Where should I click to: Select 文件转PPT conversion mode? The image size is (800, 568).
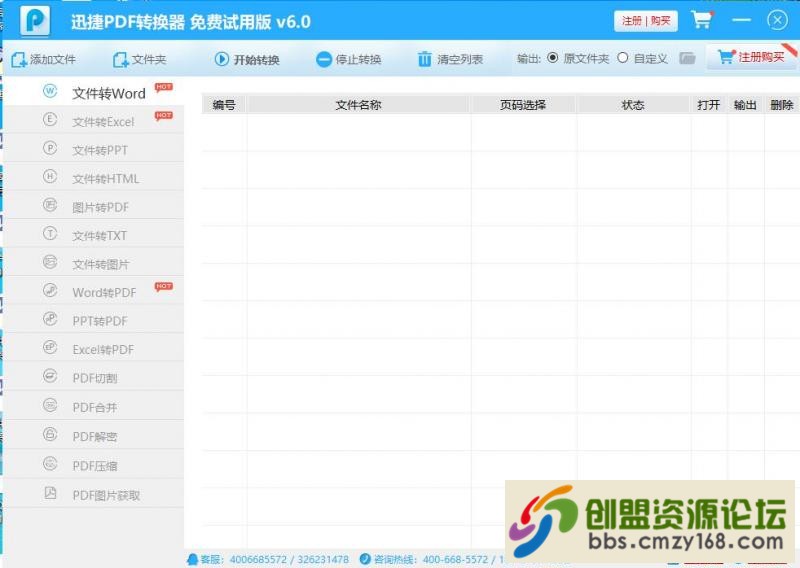94,150
